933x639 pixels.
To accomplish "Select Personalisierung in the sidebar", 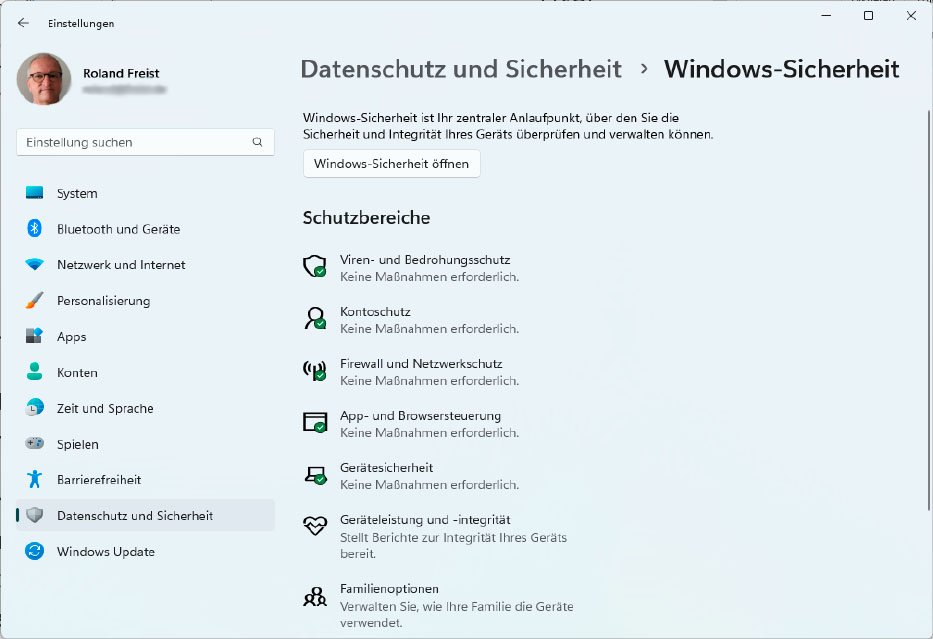I will (x=104, y=301).
